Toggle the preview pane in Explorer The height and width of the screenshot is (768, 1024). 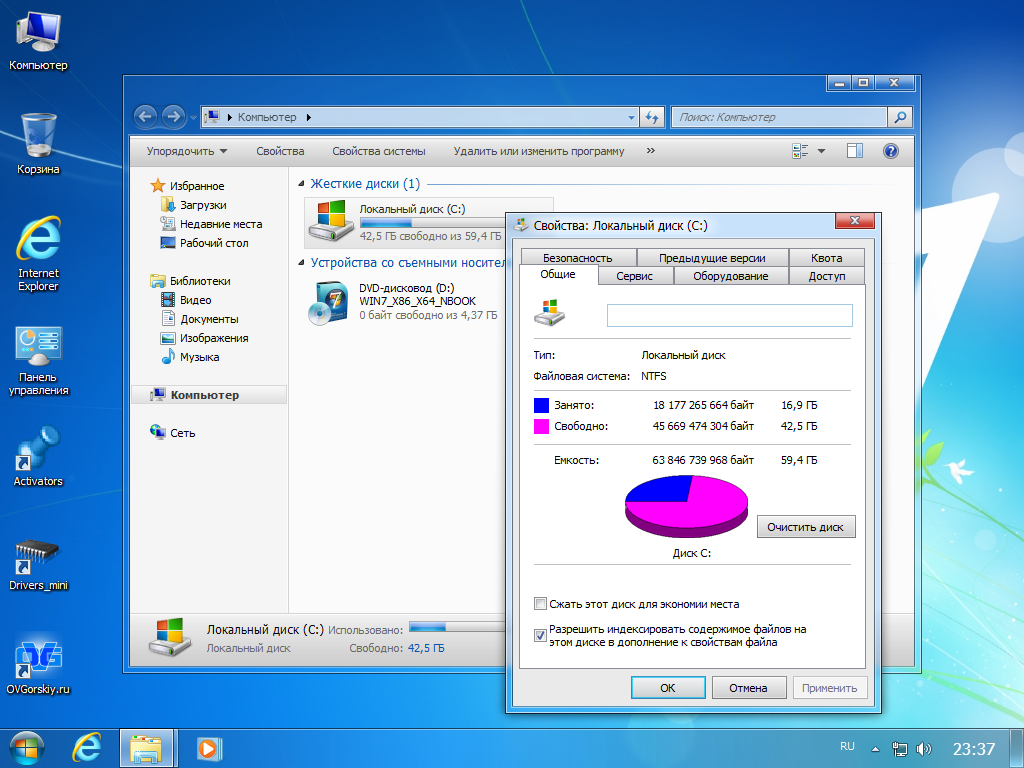854,151
